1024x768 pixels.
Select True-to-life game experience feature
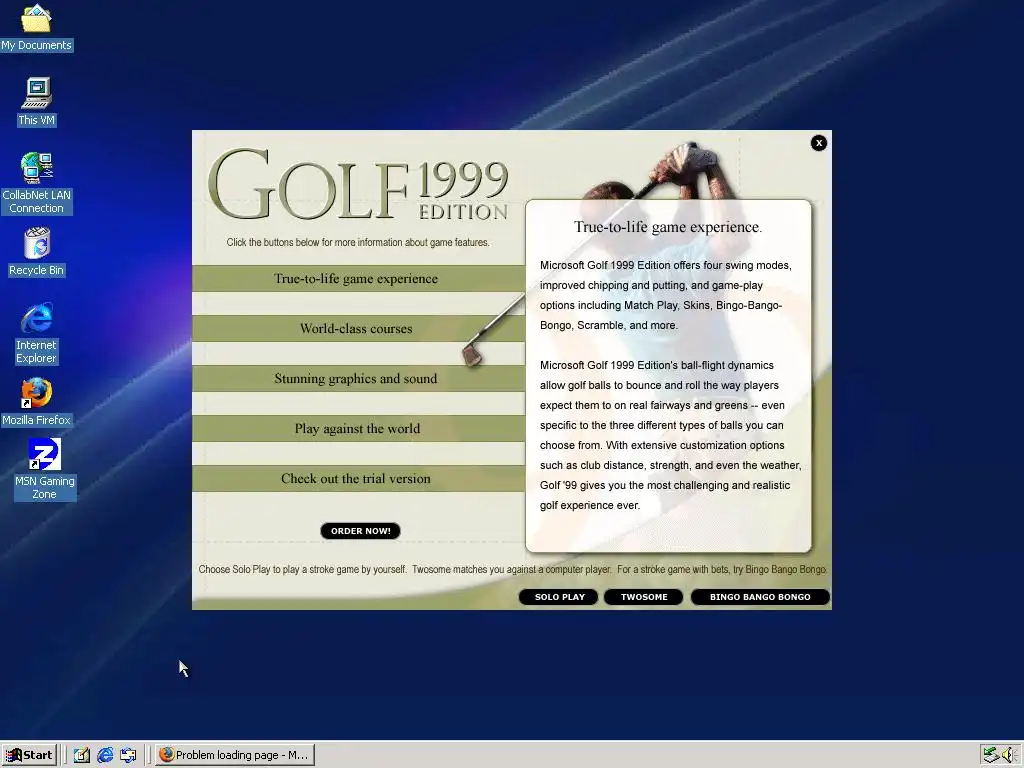[x=359, y=279]
